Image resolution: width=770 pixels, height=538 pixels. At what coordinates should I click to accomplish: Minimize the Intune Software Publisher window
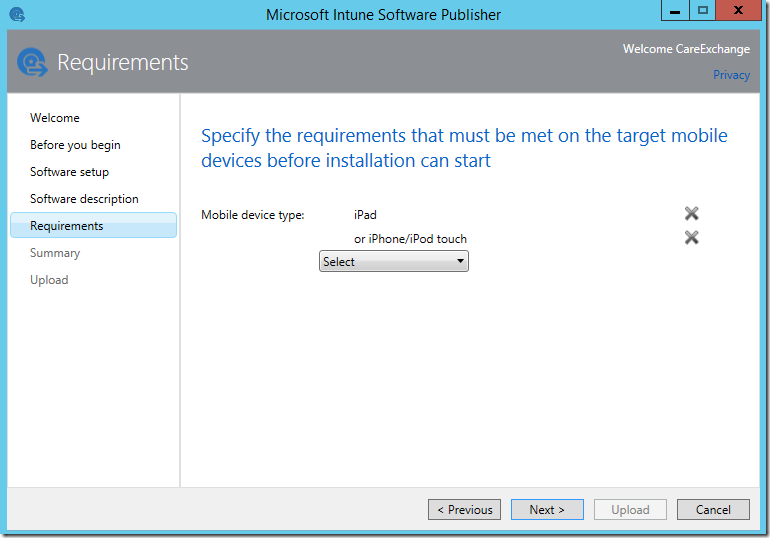coord(675,10)
